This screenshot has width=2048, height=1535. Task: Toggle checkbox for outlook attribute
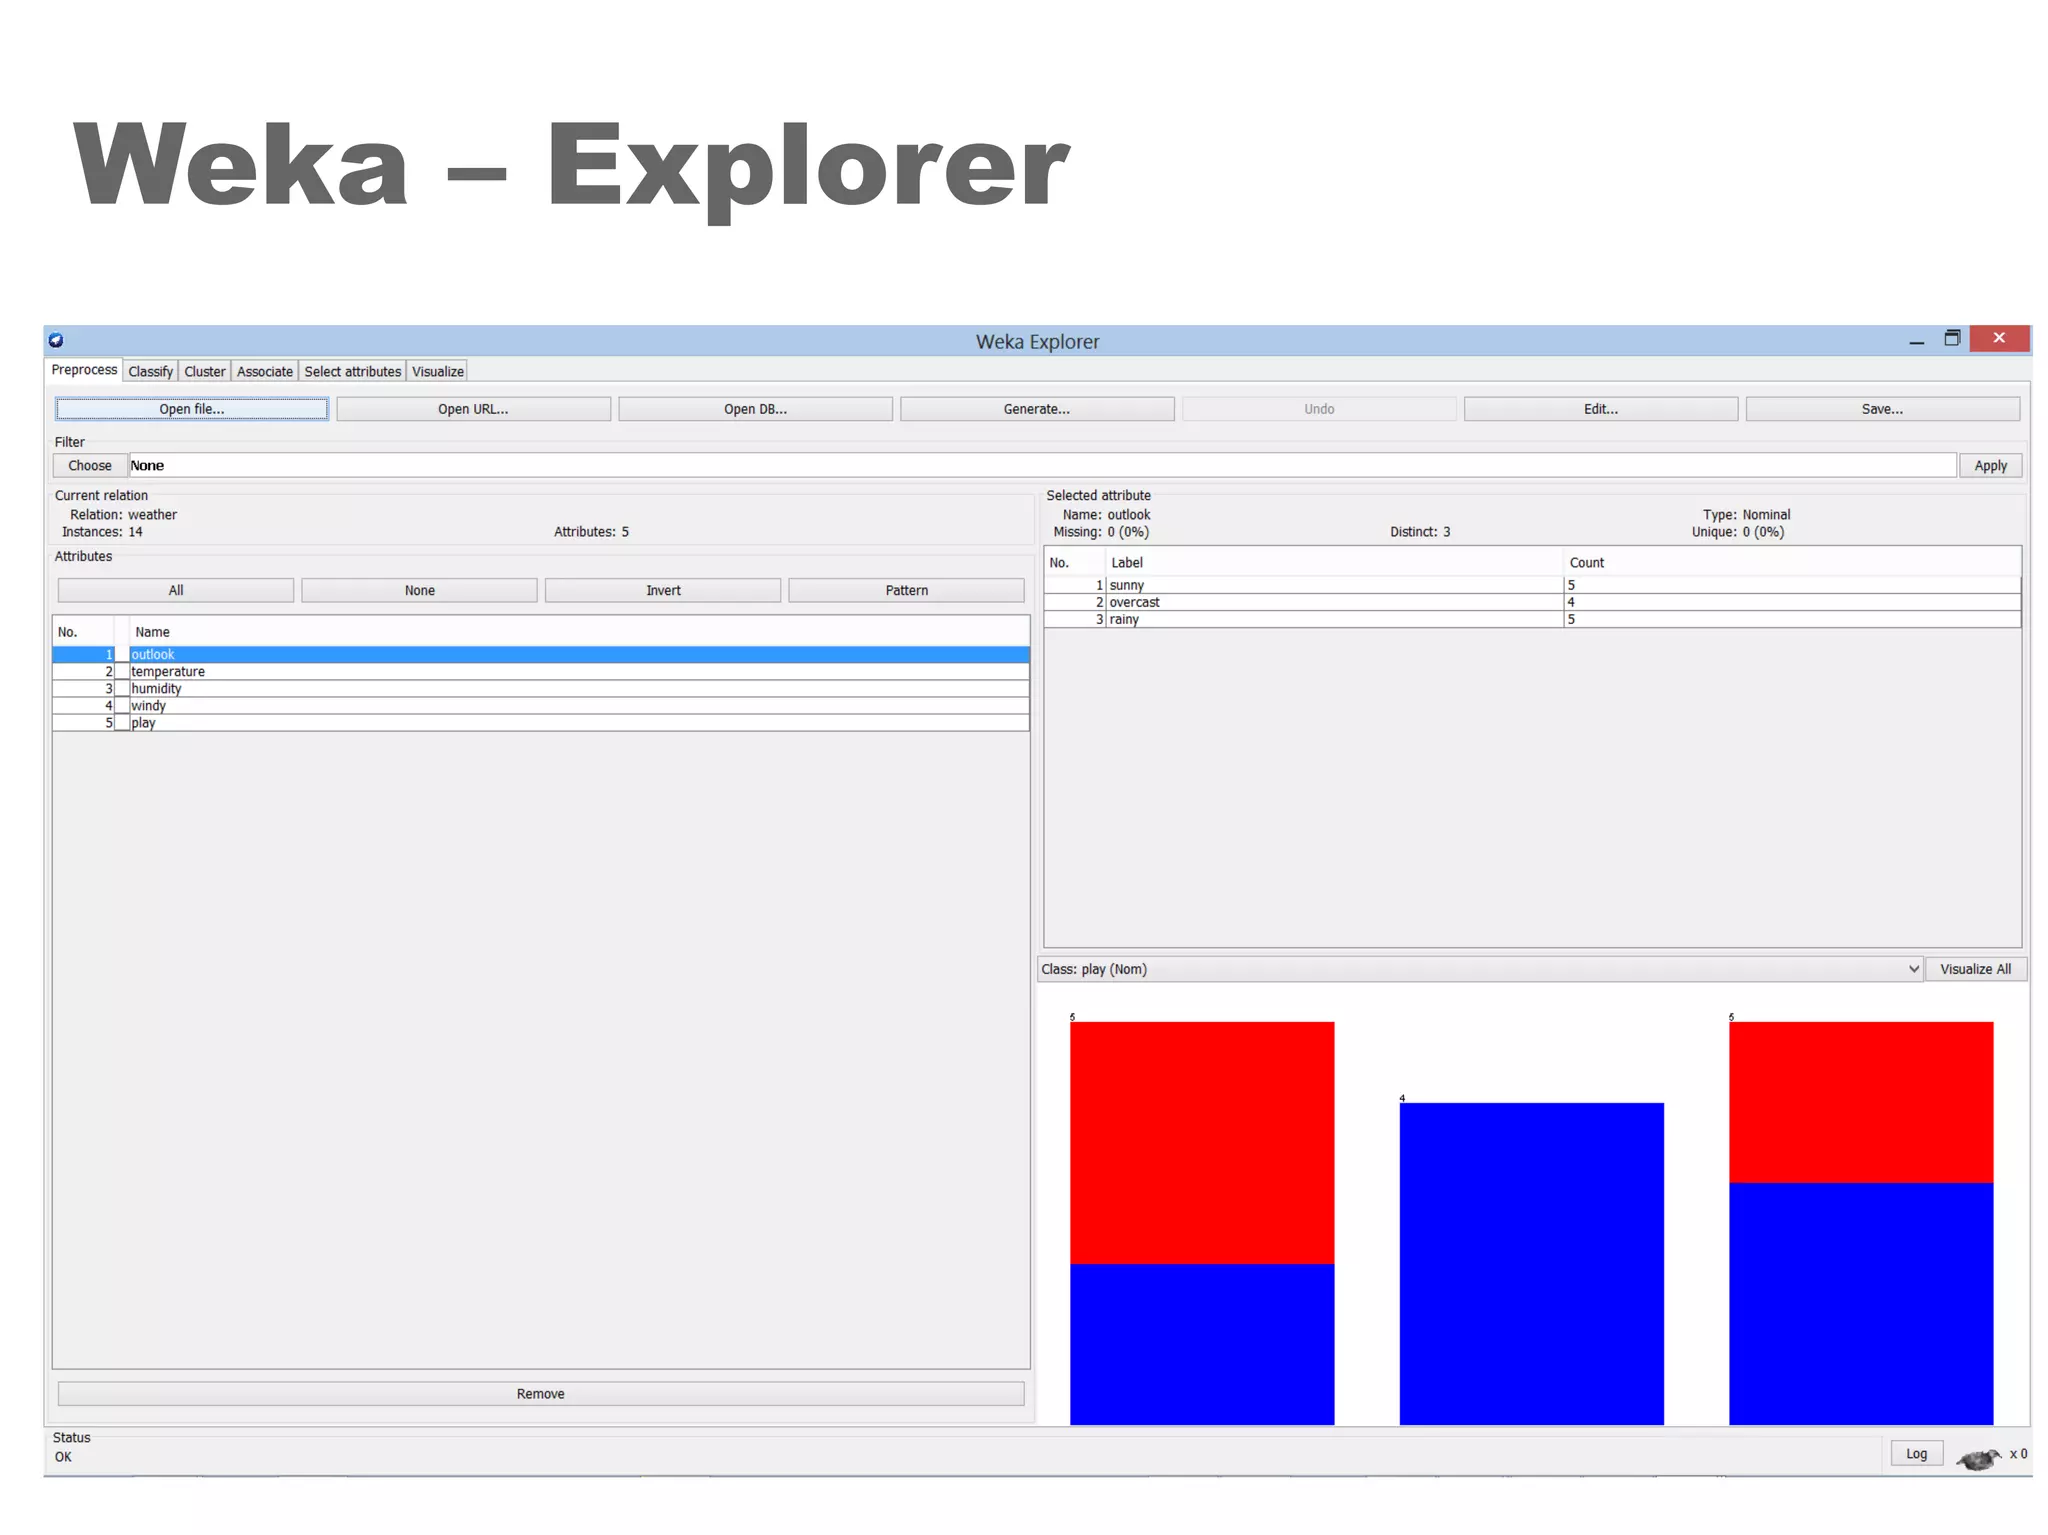pyautogui.click(x=122, y=655)
